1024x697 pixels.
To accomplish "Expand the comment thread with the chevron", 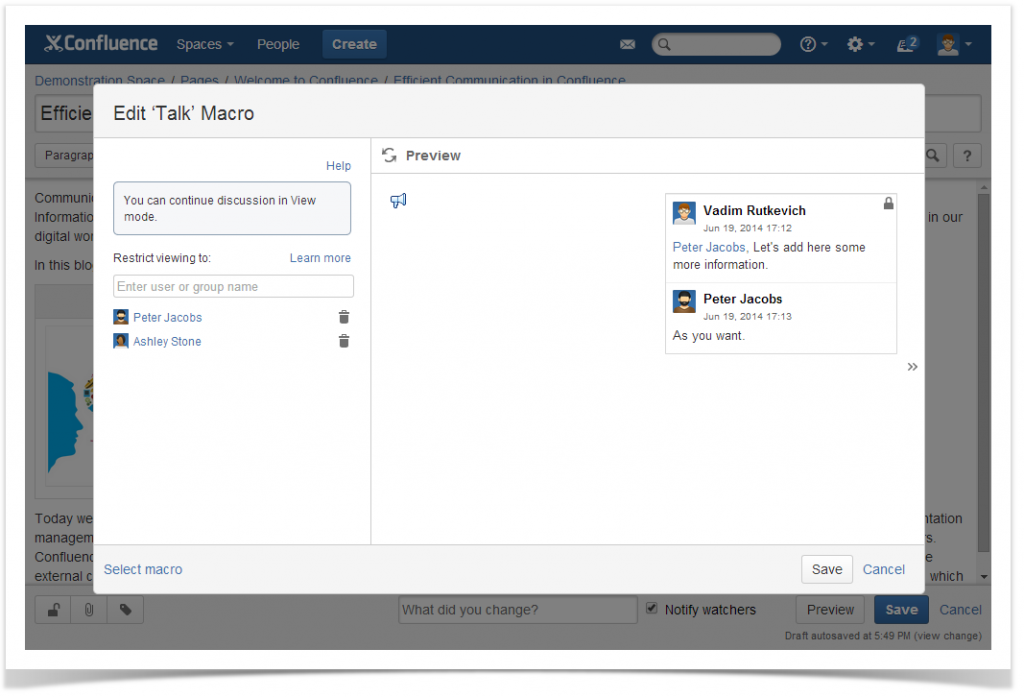I will click(911, 367).
